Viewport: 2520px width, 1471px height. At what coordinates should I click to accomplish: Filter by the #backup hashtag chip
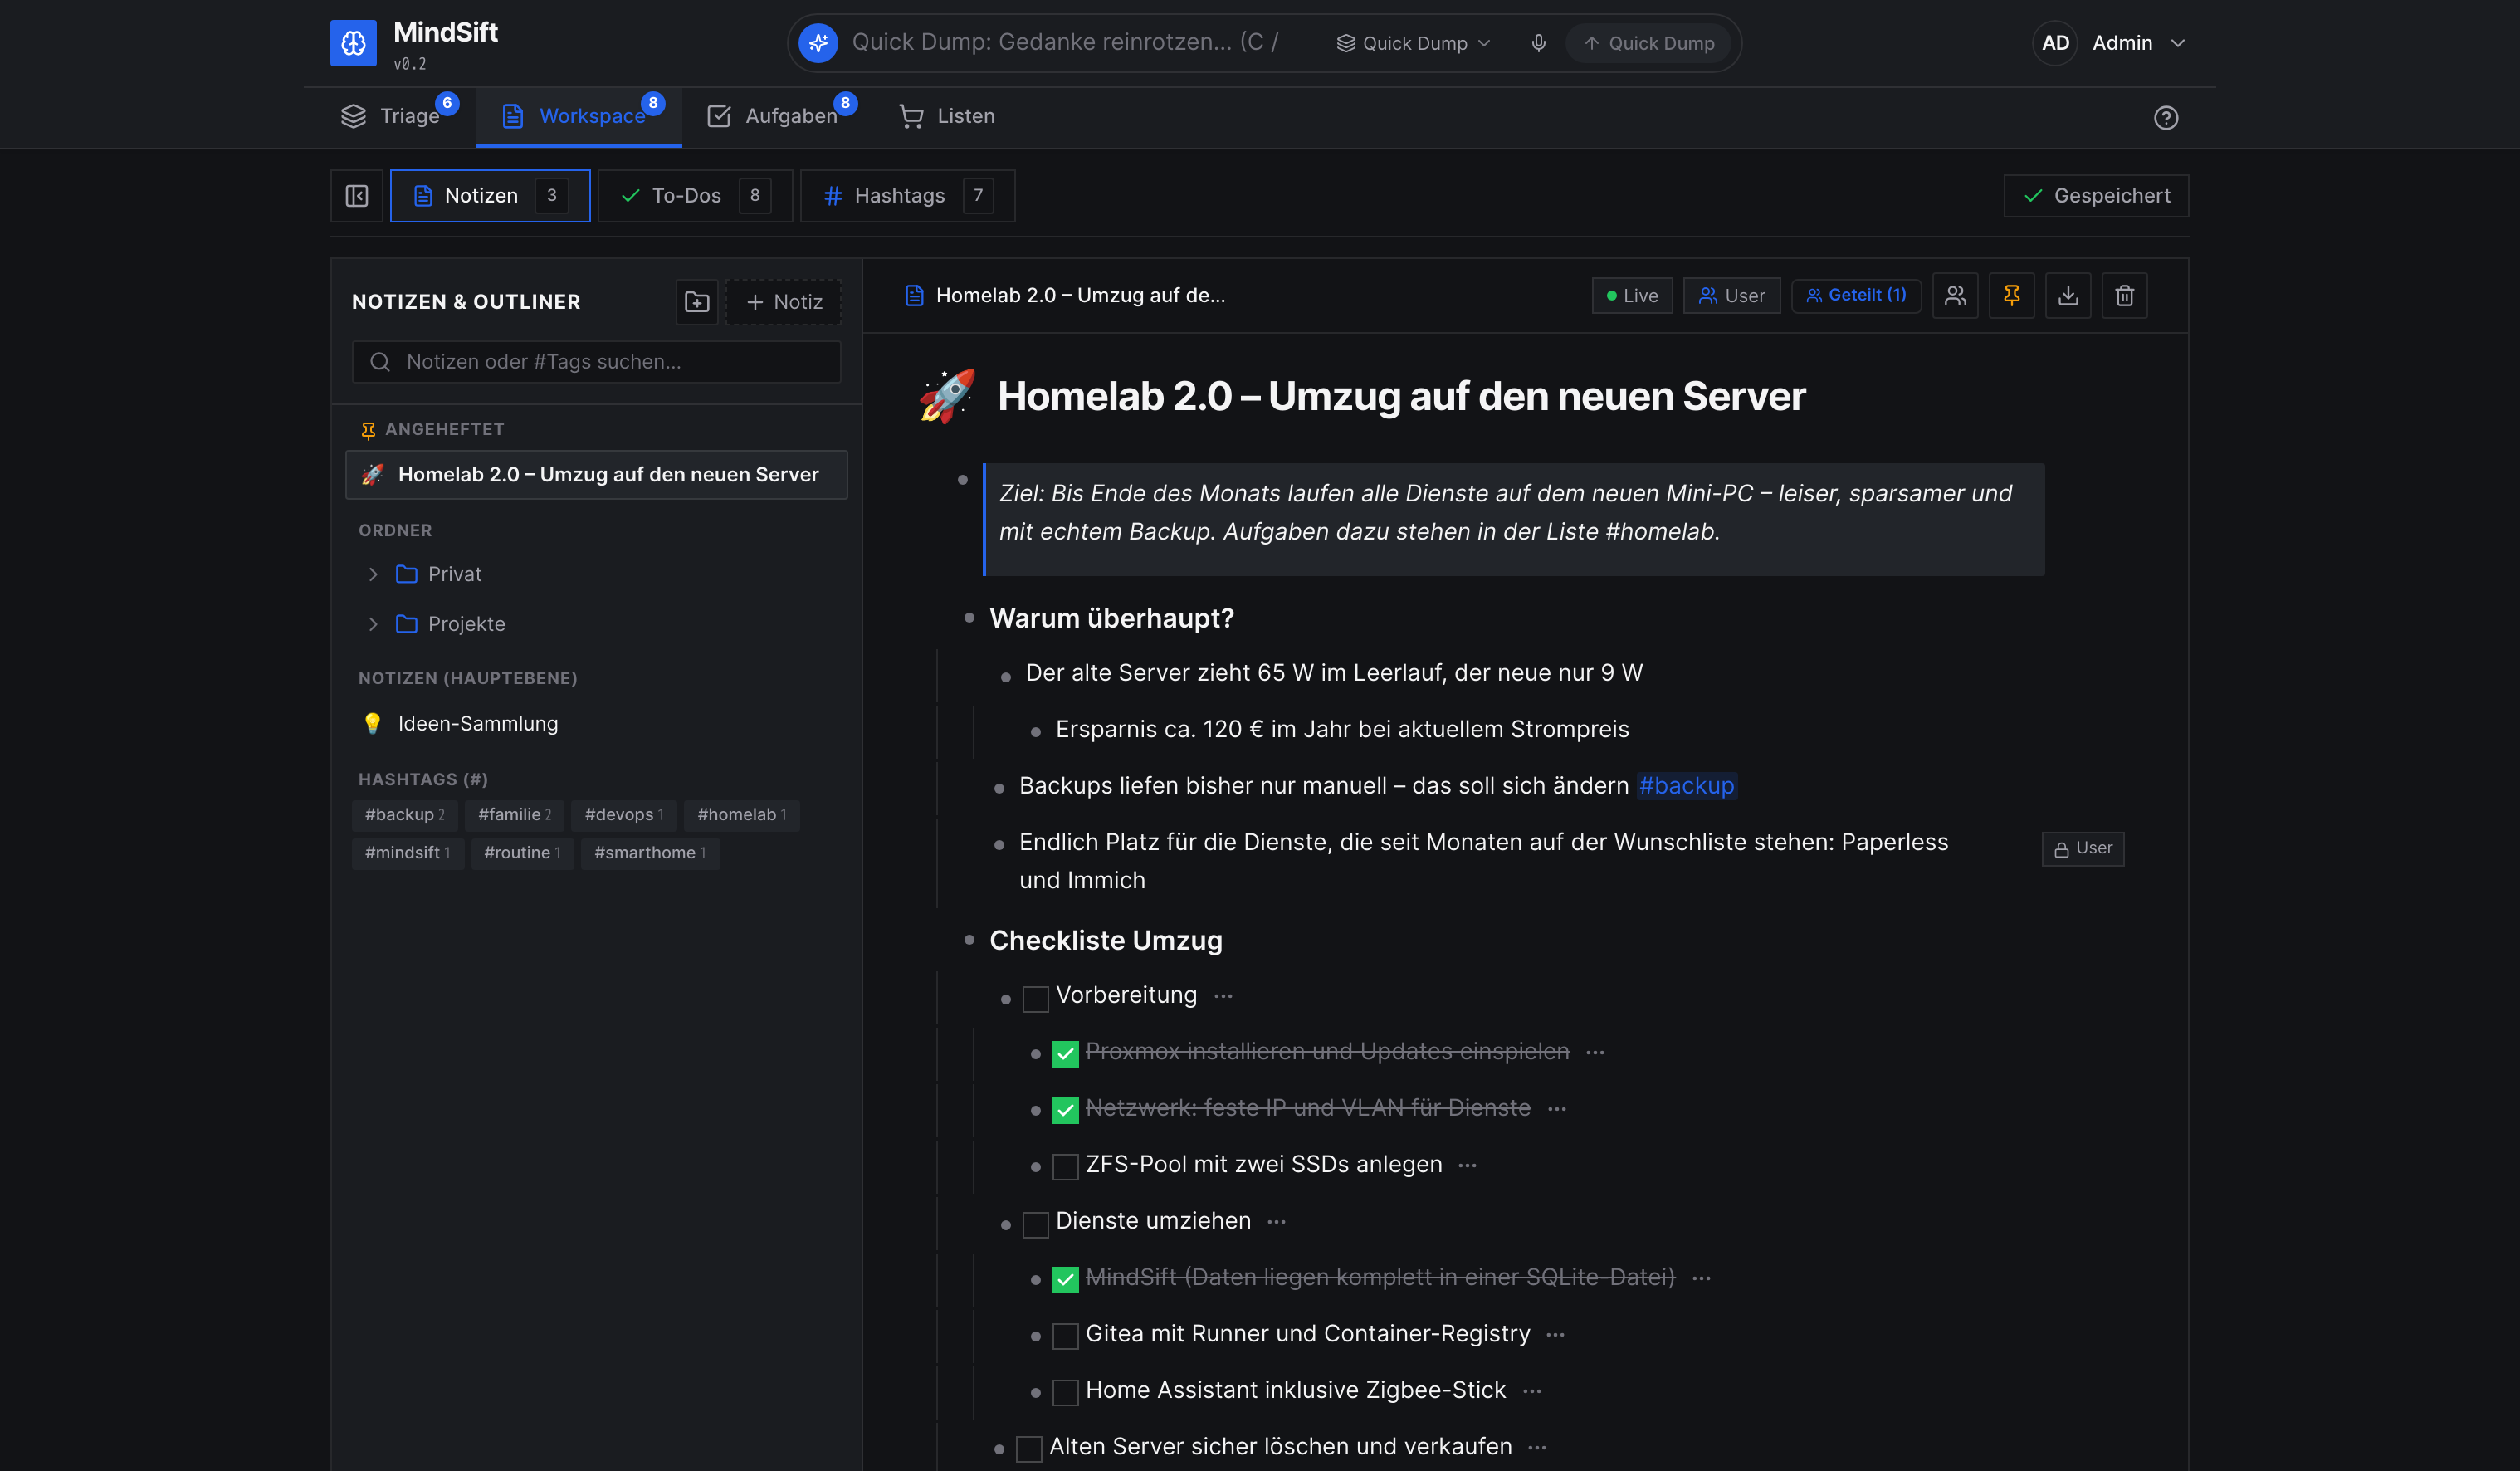(405, 815)
